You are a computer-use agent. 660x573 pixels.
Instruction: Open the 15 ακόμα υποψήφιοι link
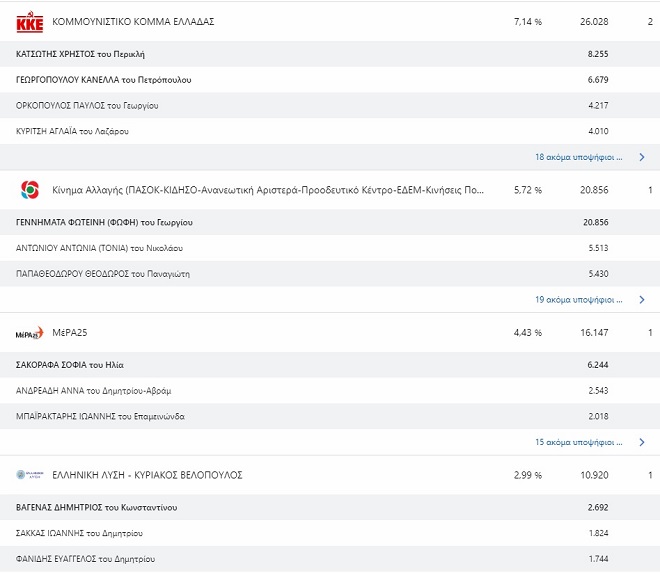point(578,442)
